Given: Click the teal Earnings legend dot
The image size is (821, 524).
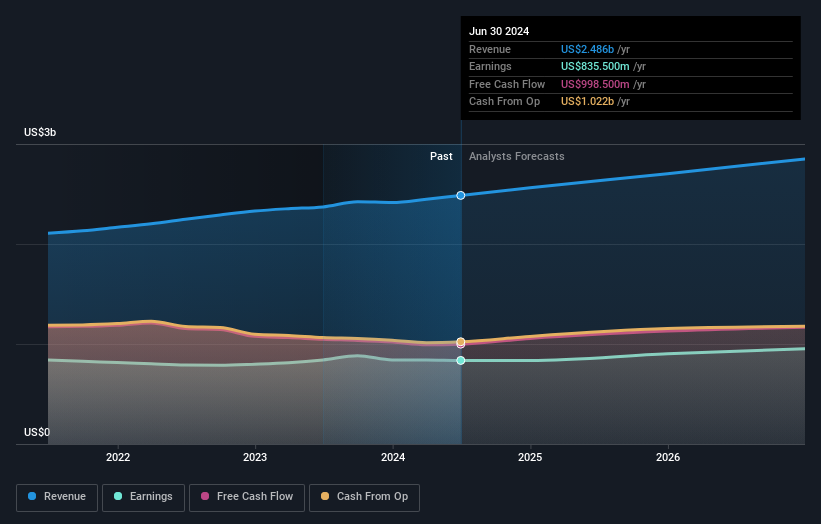Looking at the screenshot, I should (x=118, y=496).
